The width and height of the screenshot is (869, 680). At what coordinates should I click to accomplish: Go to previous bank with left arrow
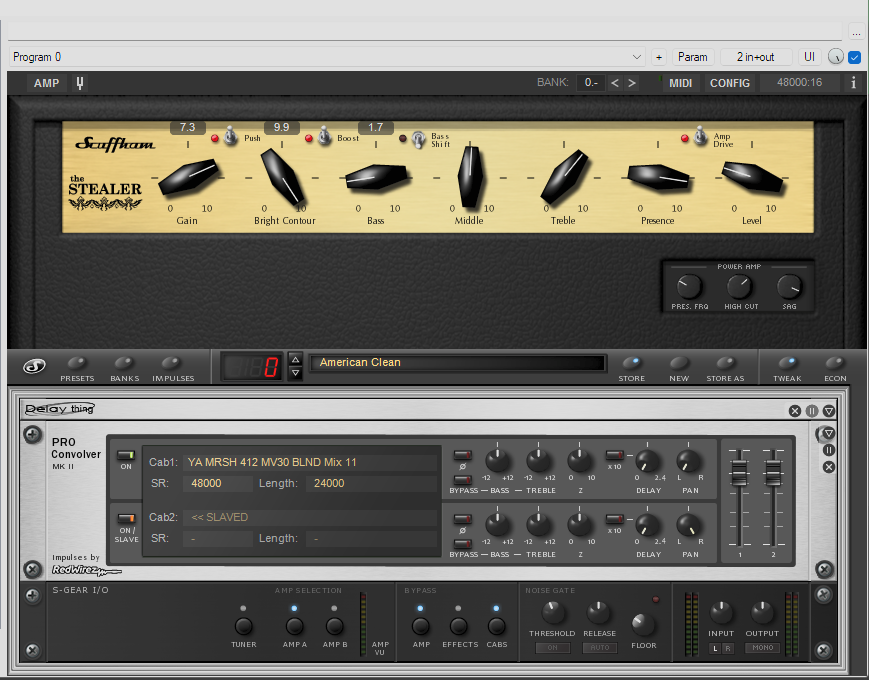point(615,83)
